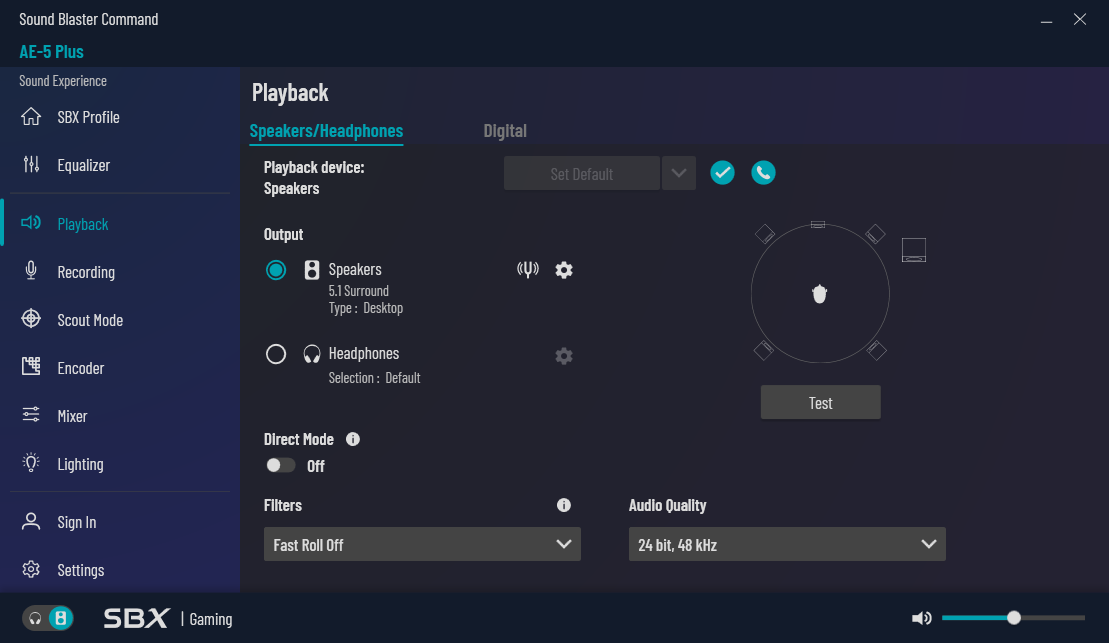This screenshot has width=1109, height=643.
Task: Click the SBX Gaming profile label
Action: pos(168,618)
